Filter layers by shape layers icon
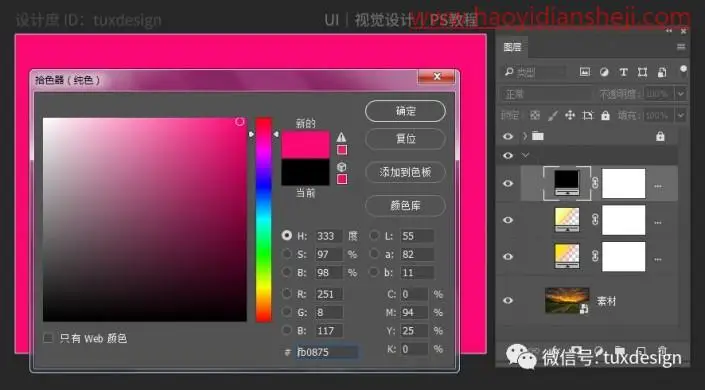 pyautogui.click(x=642, y=72)
